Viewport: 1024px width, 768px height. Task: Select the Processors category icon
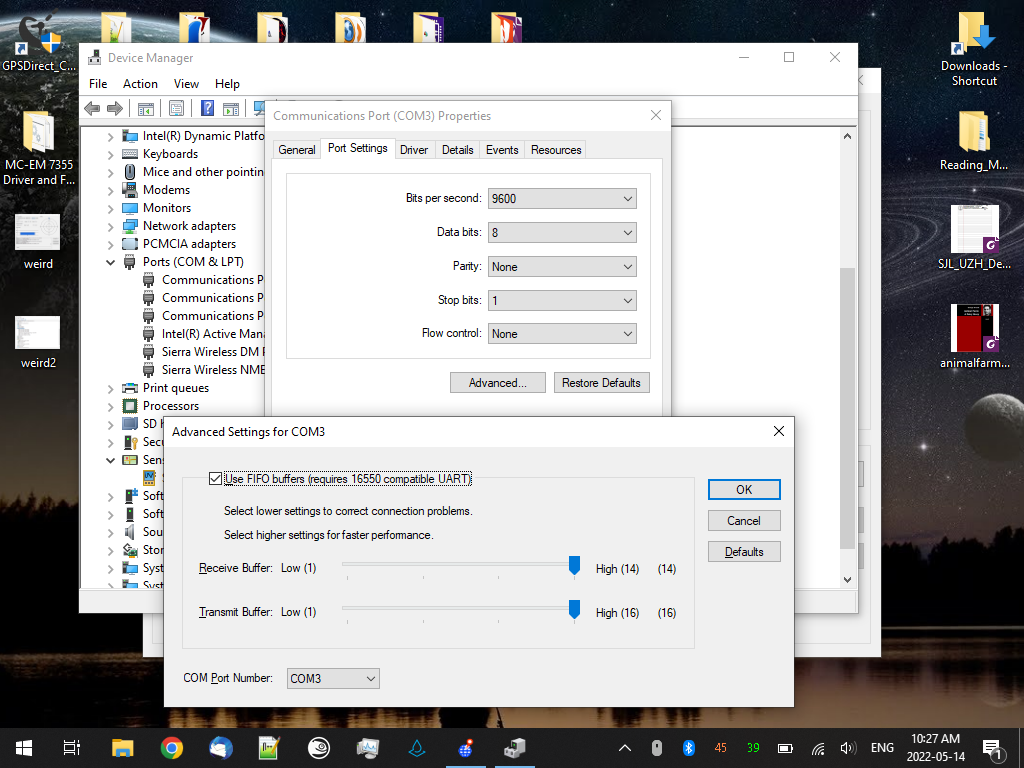pyautogui.click(x=130, y=406)
